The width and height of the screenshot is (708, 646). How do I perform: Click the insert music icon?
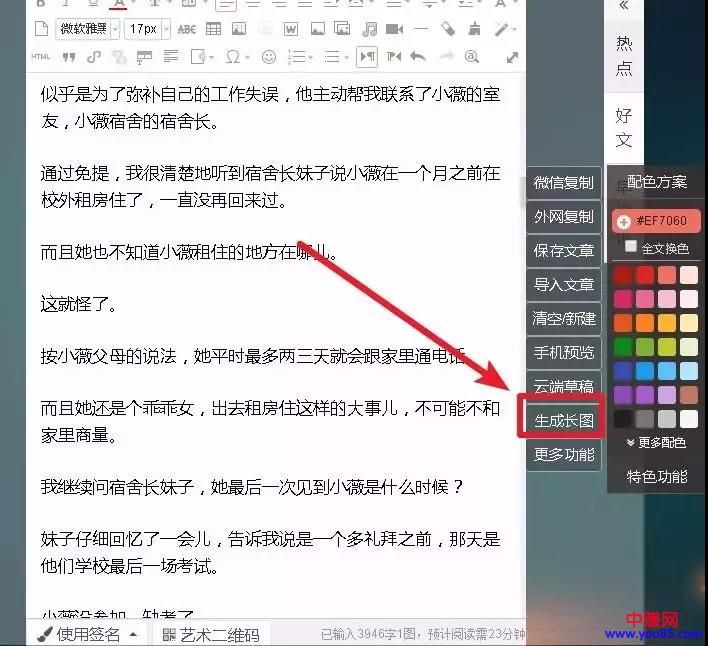coord(370,28)
